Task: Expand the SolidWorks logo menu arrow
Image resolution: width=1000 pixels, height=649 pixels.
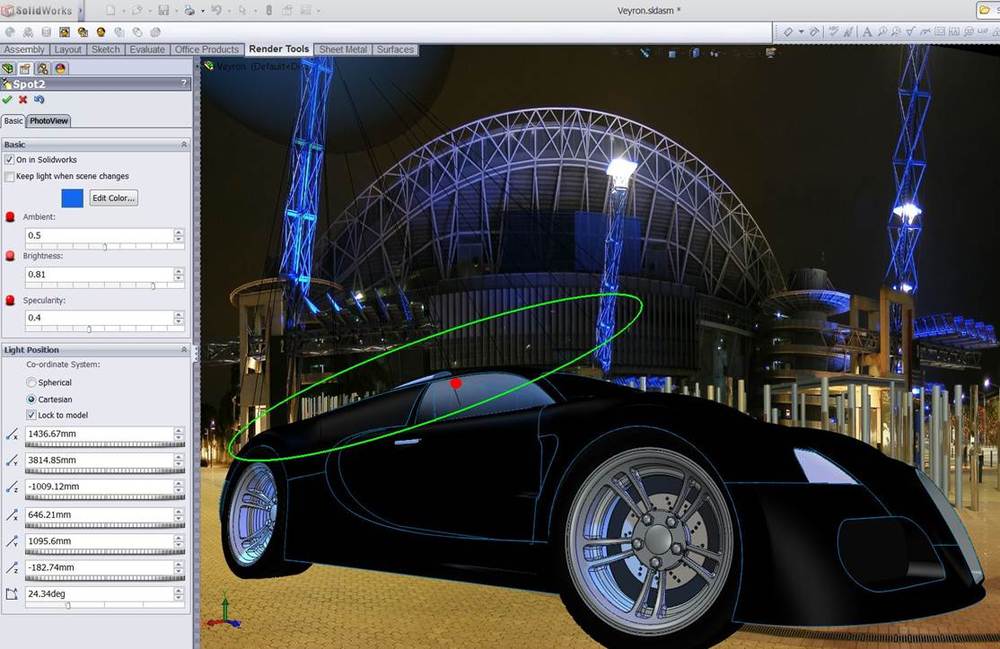Action: click(x=79, y=10)
